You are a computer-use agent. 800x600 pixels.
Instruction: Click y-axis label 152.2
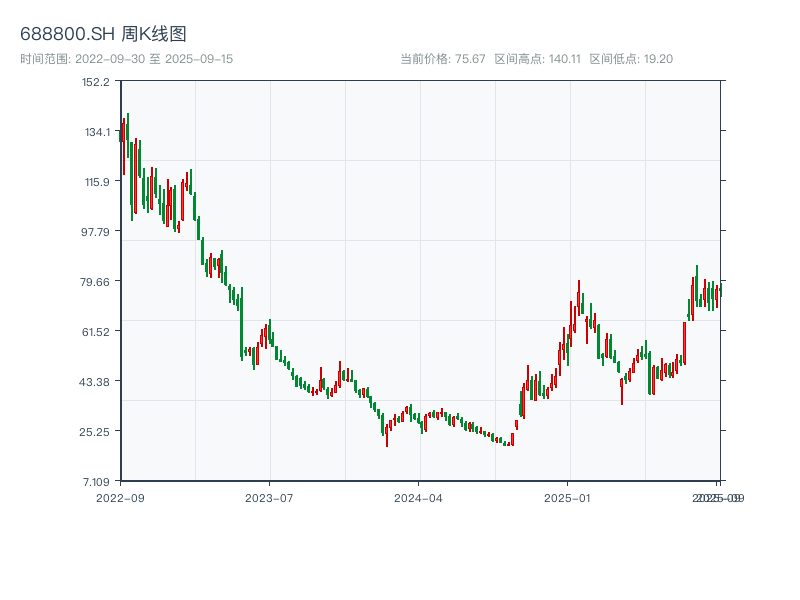[x=96, y=82]
